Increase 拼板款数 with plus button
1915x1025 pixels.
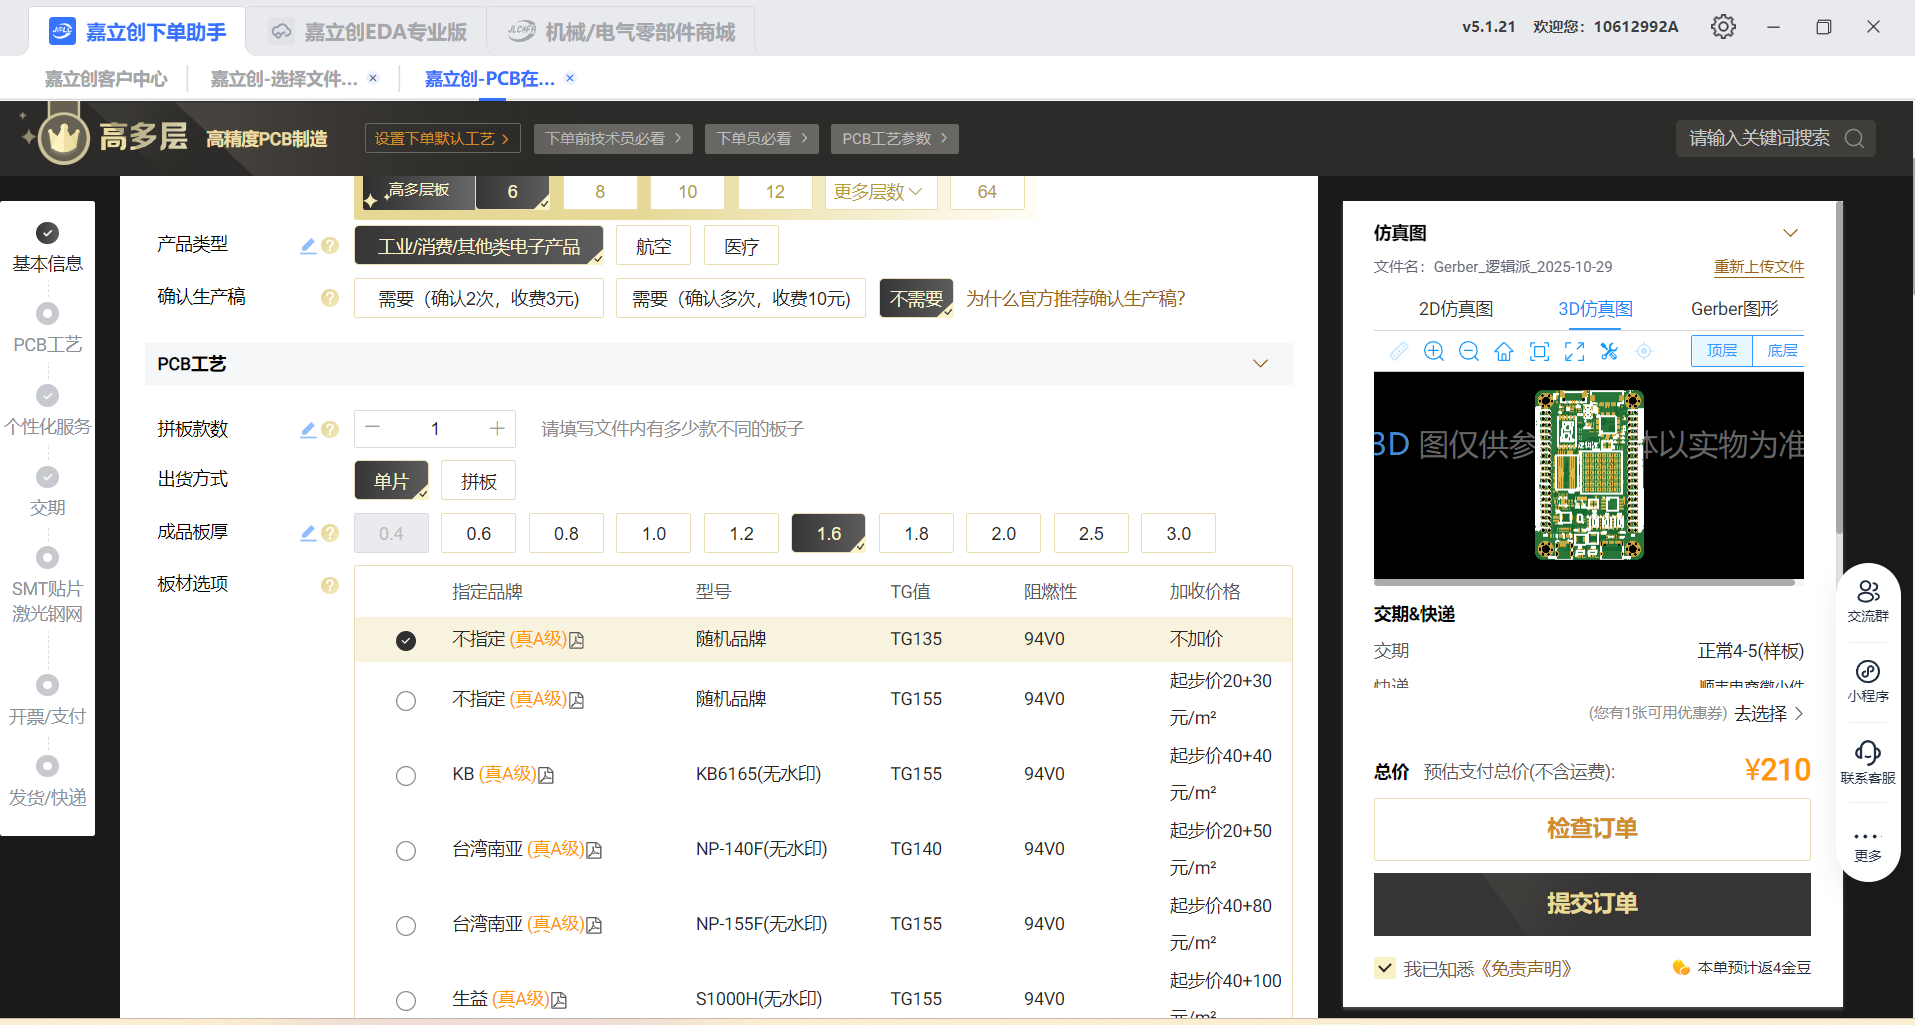(497, 428)
